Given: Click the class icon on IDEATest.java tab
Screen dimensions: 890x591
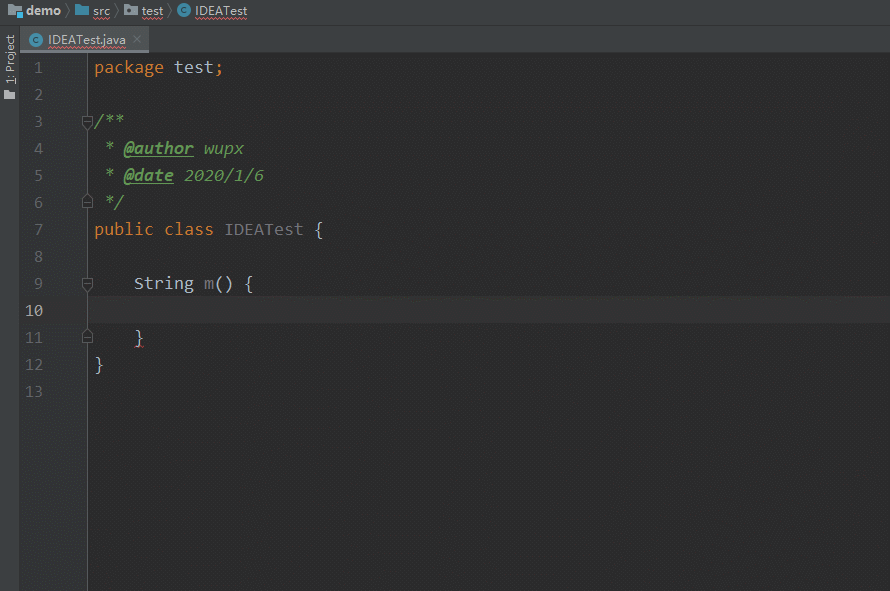Looking at the screenshot, I should point(36,40).
